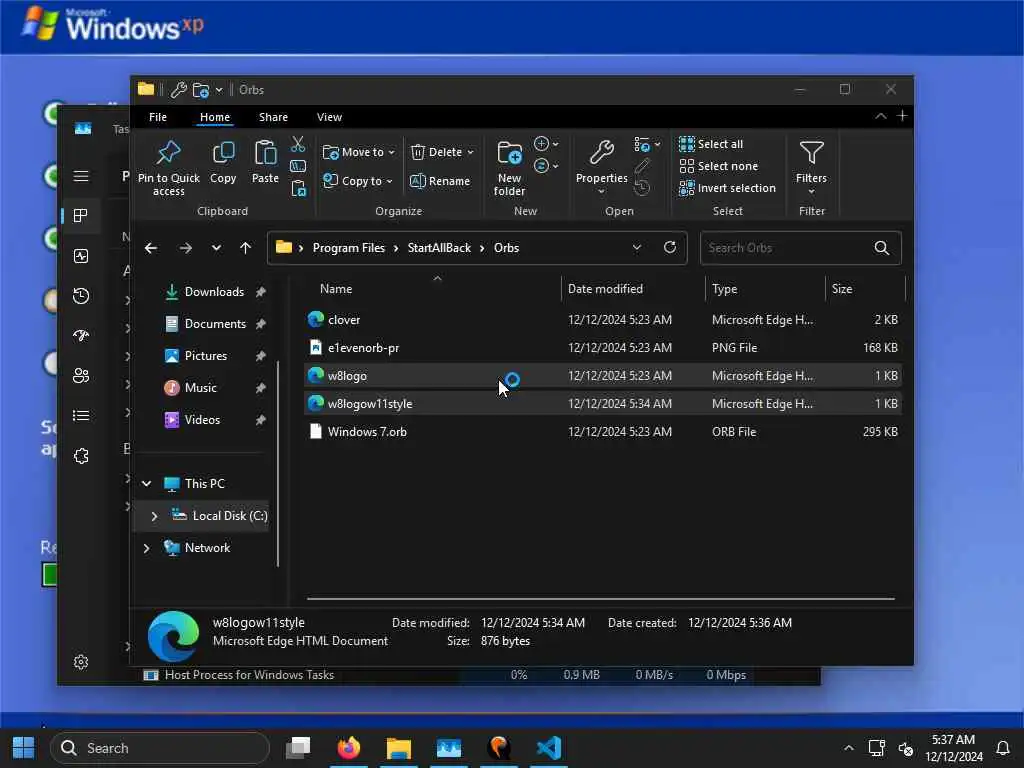The image size is (1024, 768).
Task: Create a New folder
Action: [x=509, y=167]
